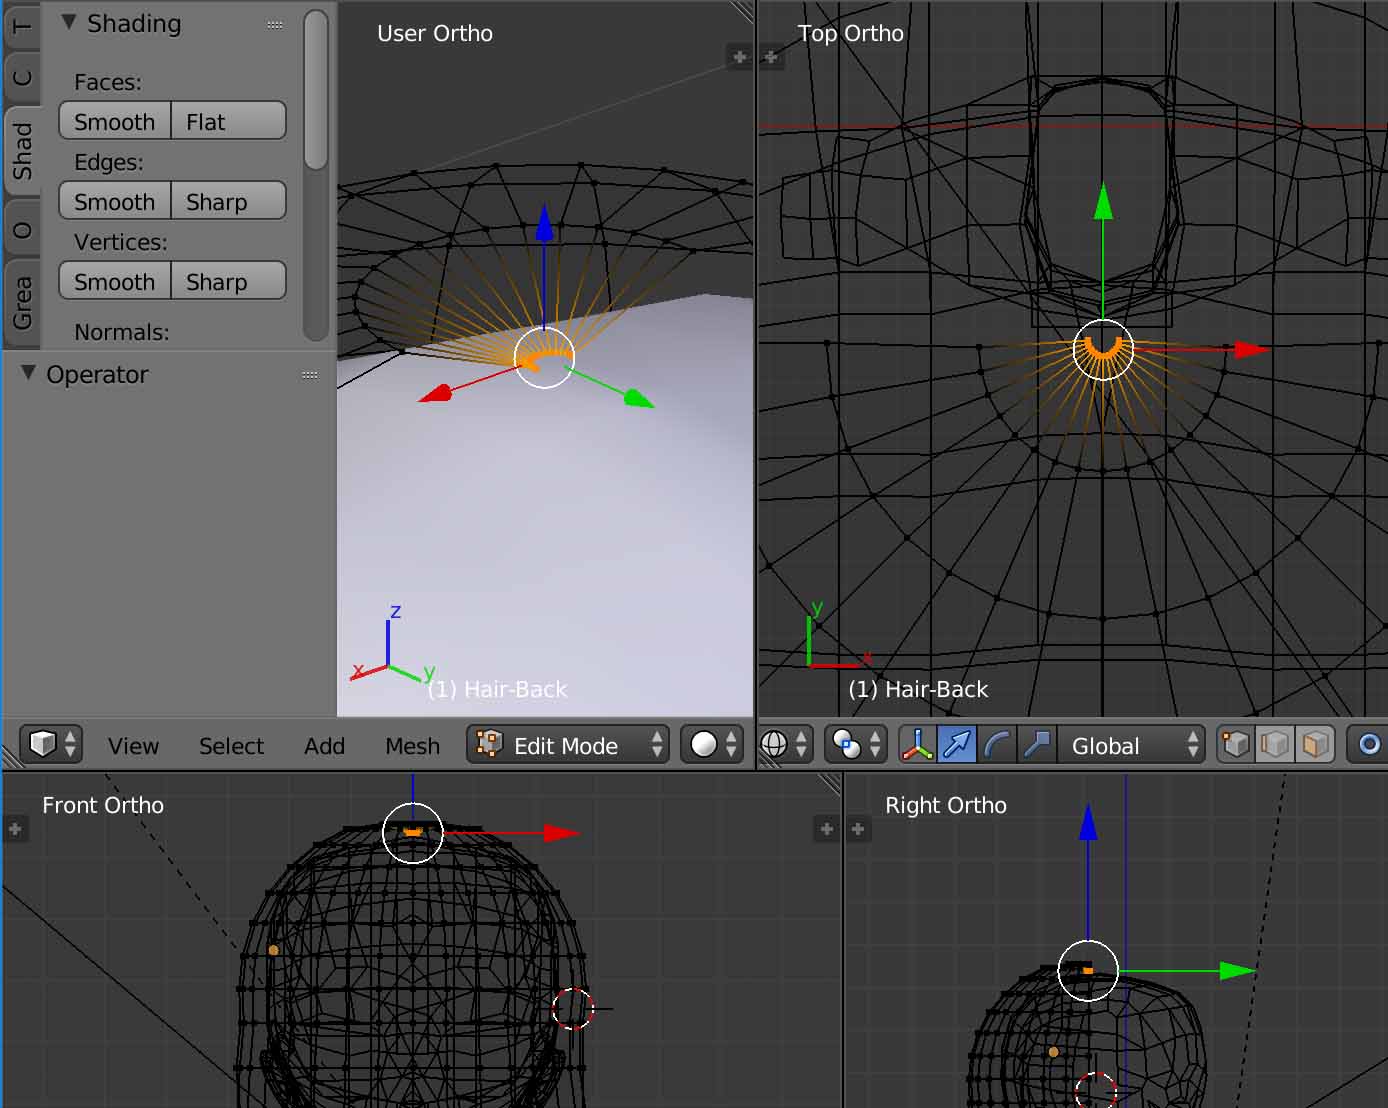Enable the rotate manipulator arc

coord(997,745)
